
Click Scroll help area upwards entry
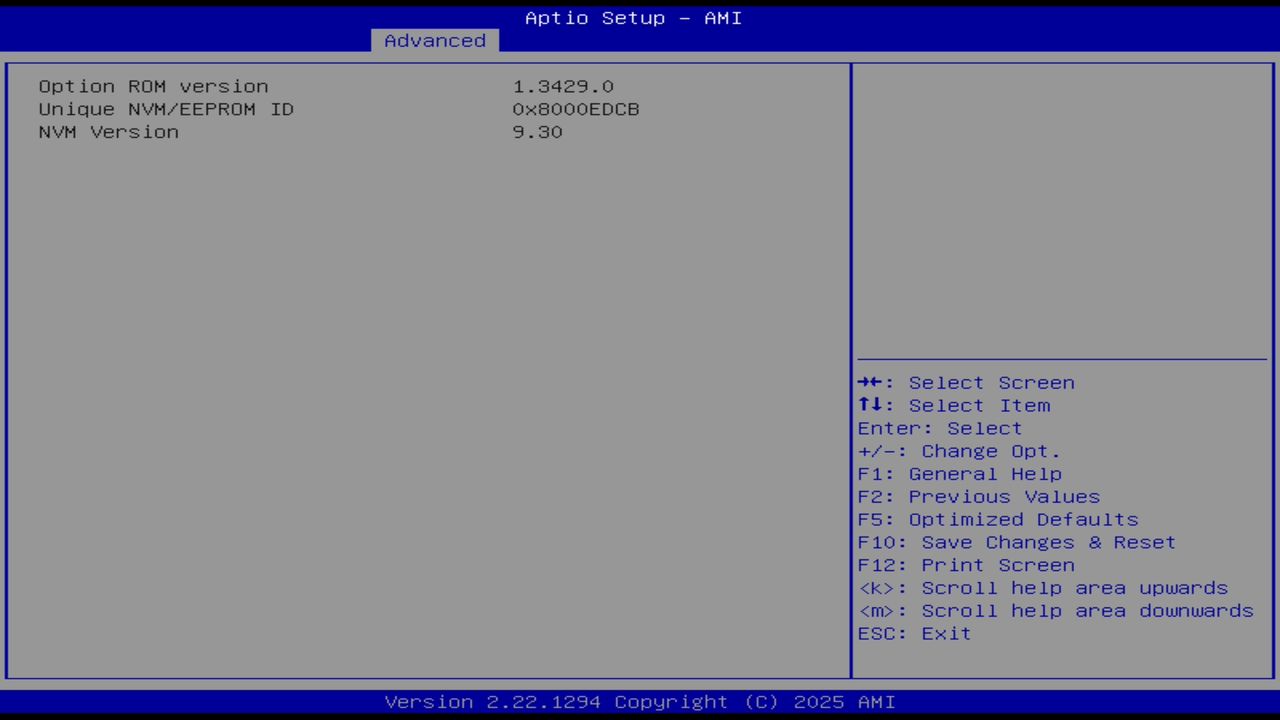[1043, 588]
